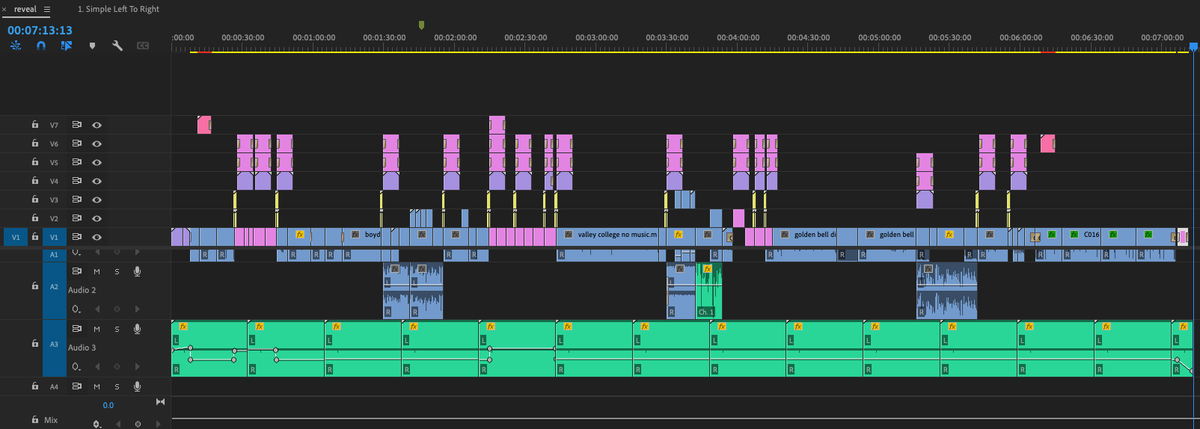The height and width of the screenshot is (429, 1200).
Task: Click the Caption track options CC icon
Action: click(142, 46)
